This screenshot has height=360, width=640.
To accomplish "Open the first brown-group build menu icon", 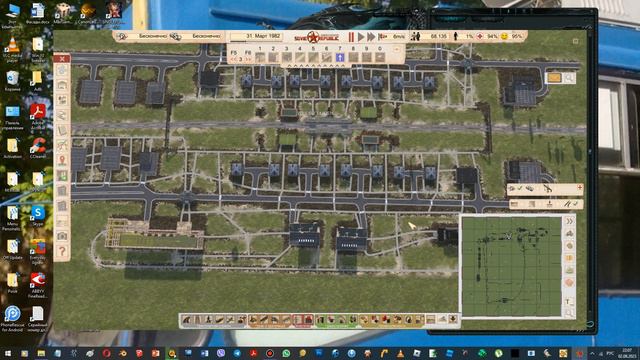I will [x=253, y=320].
